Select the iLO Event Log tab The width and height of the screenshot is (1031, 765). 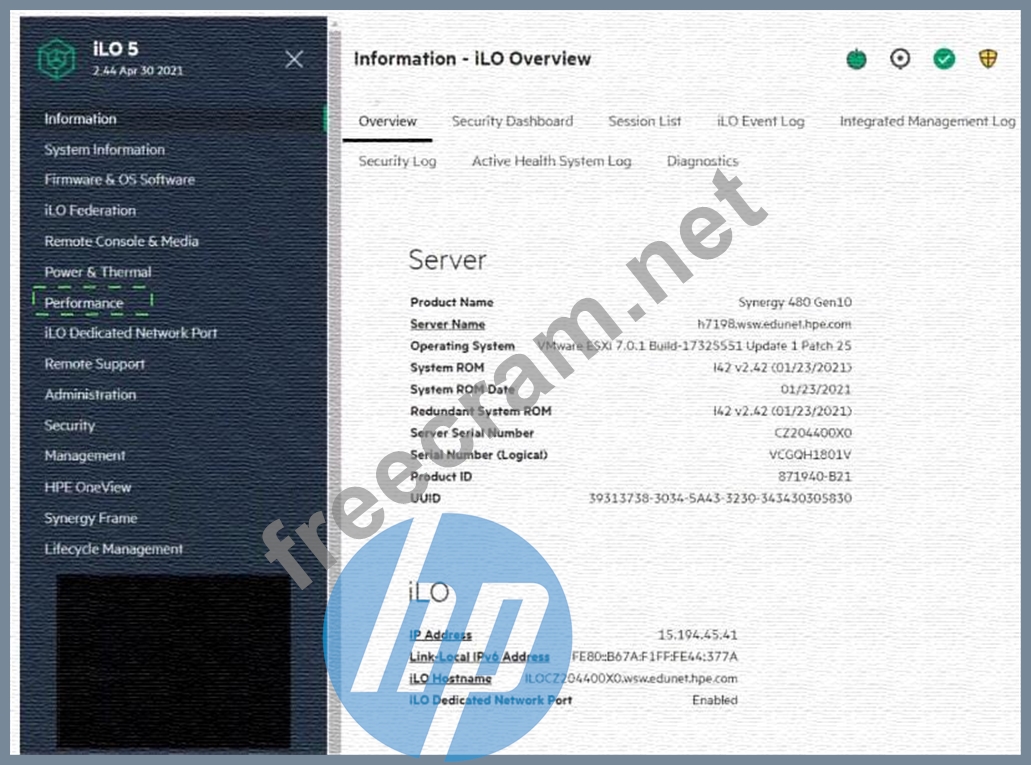760,121
